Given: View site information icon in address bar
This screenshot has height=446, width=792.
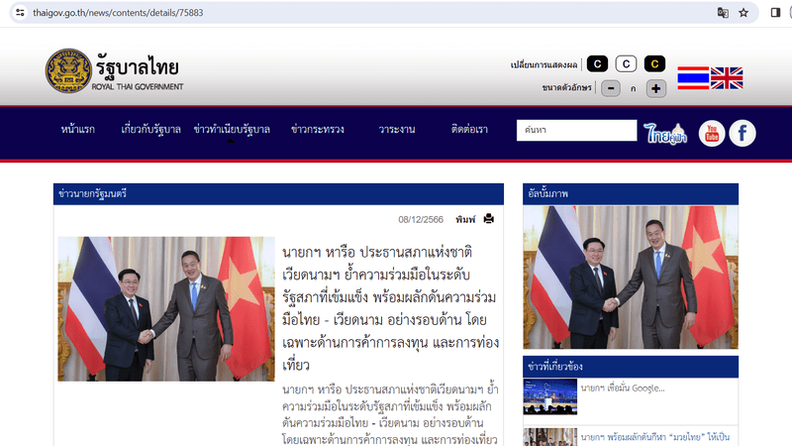Looking at the screenshot, I should pyautogui.click(x=20, y=13).
